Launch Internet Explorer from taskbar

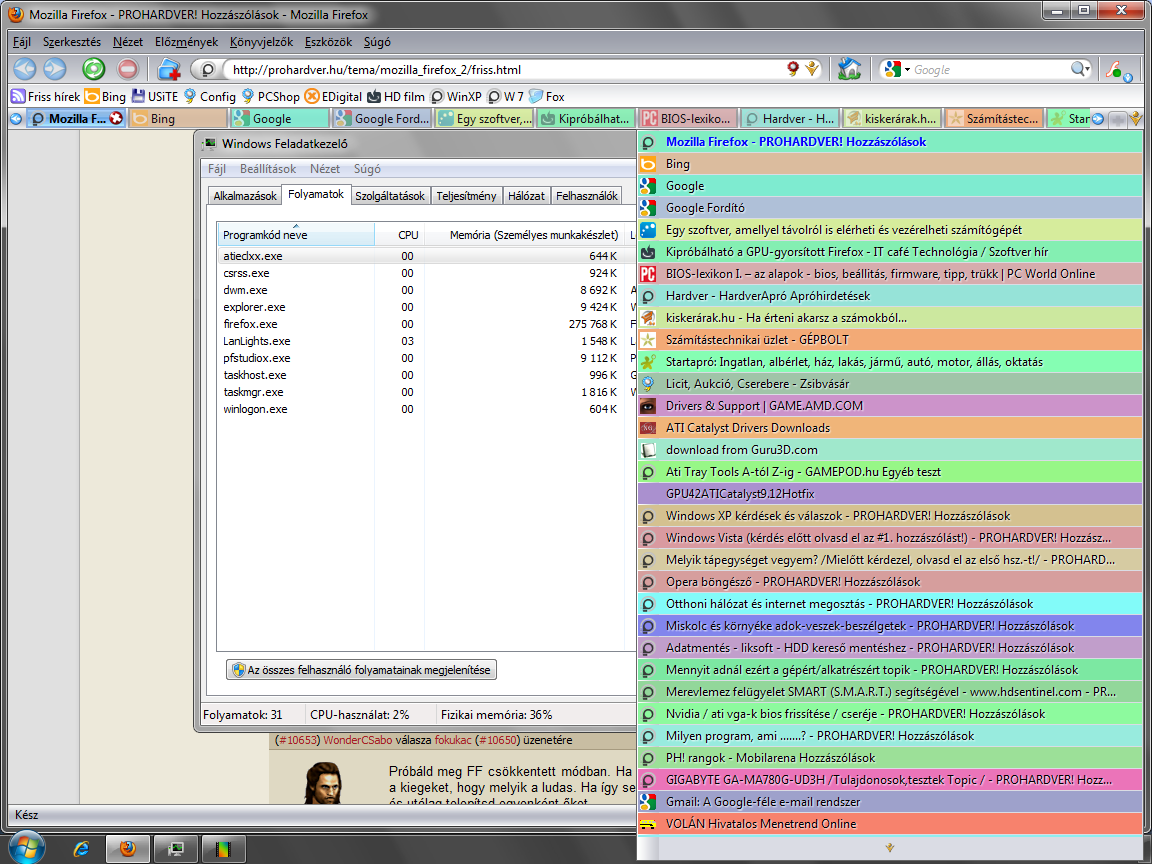81,849
